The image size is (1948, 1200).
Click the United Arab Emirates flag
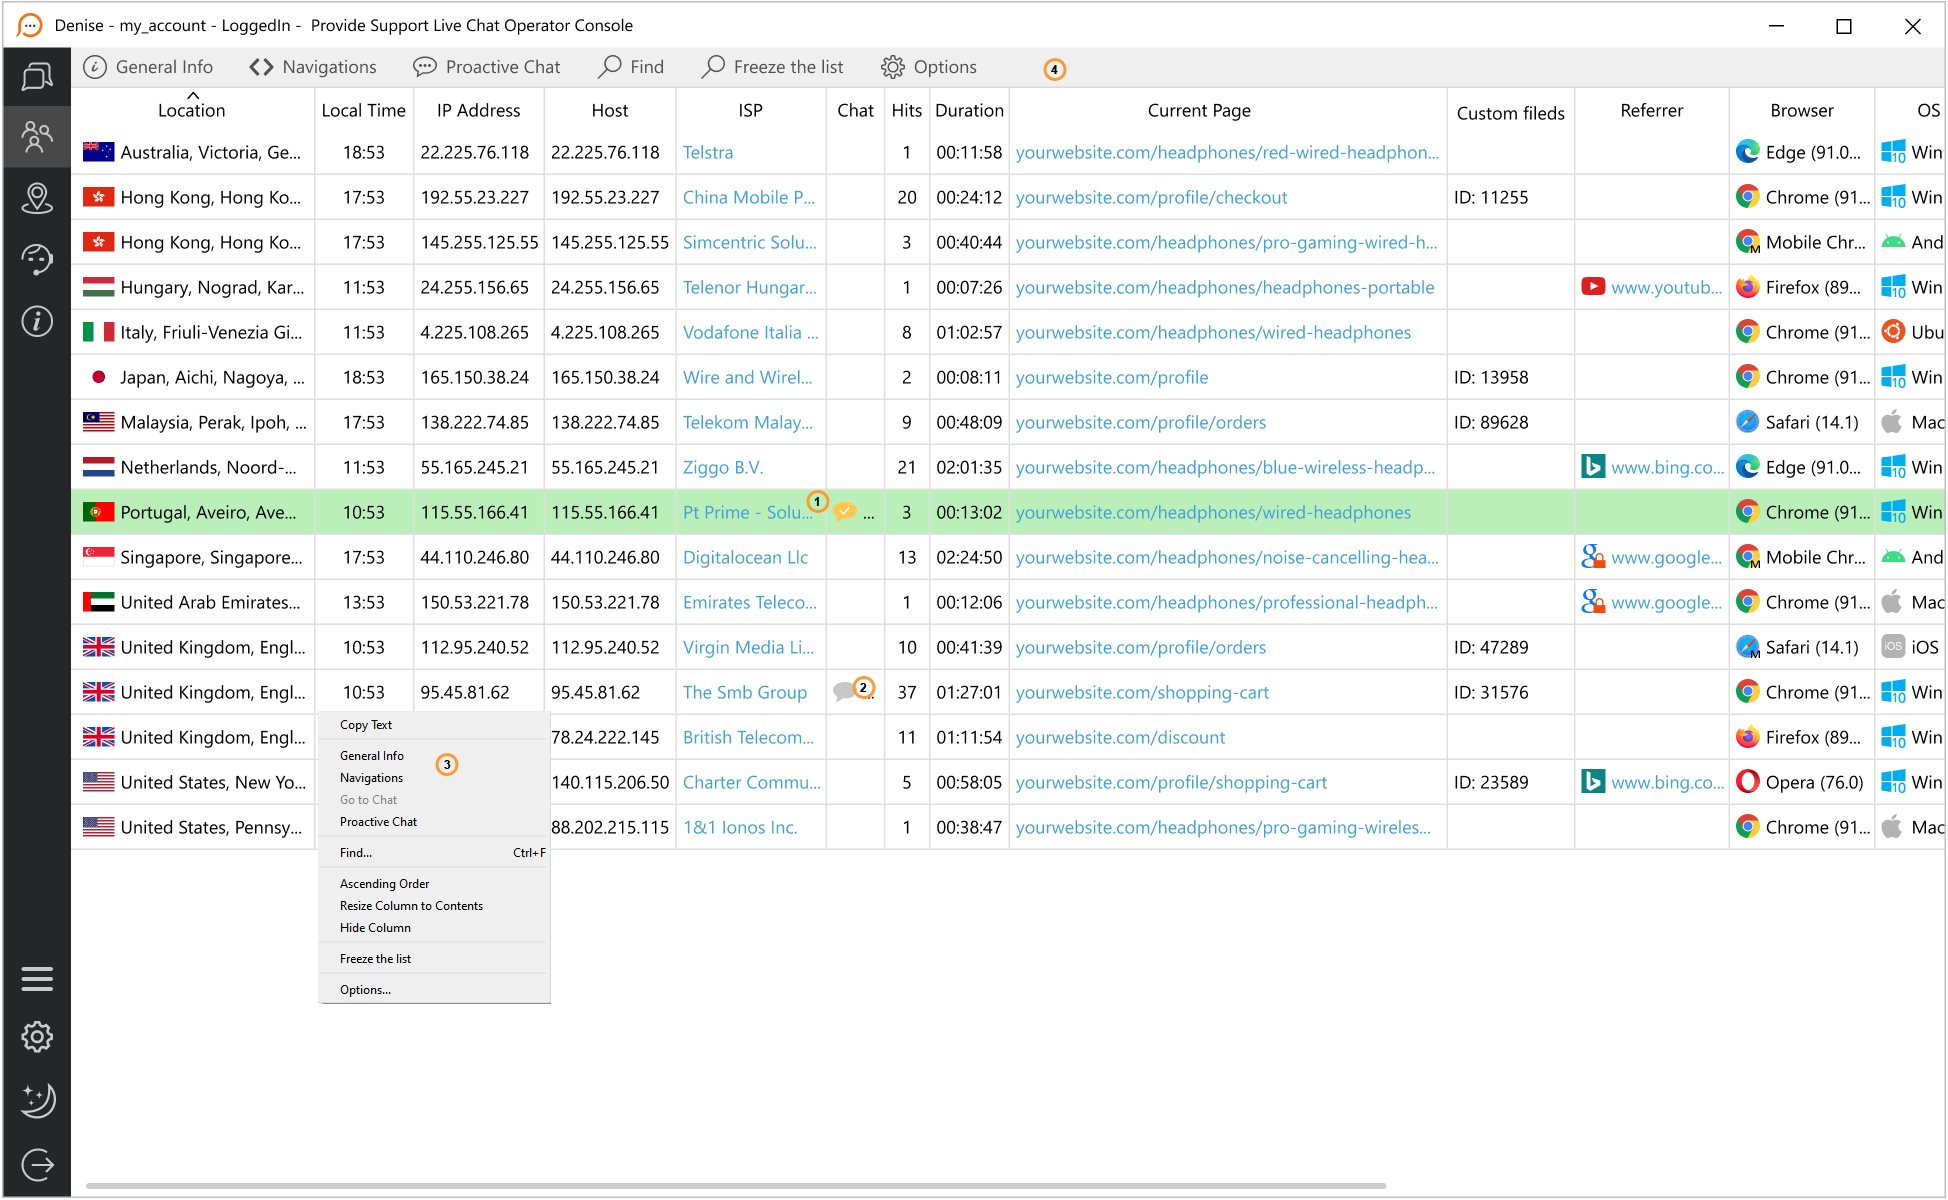click(98, 602)
